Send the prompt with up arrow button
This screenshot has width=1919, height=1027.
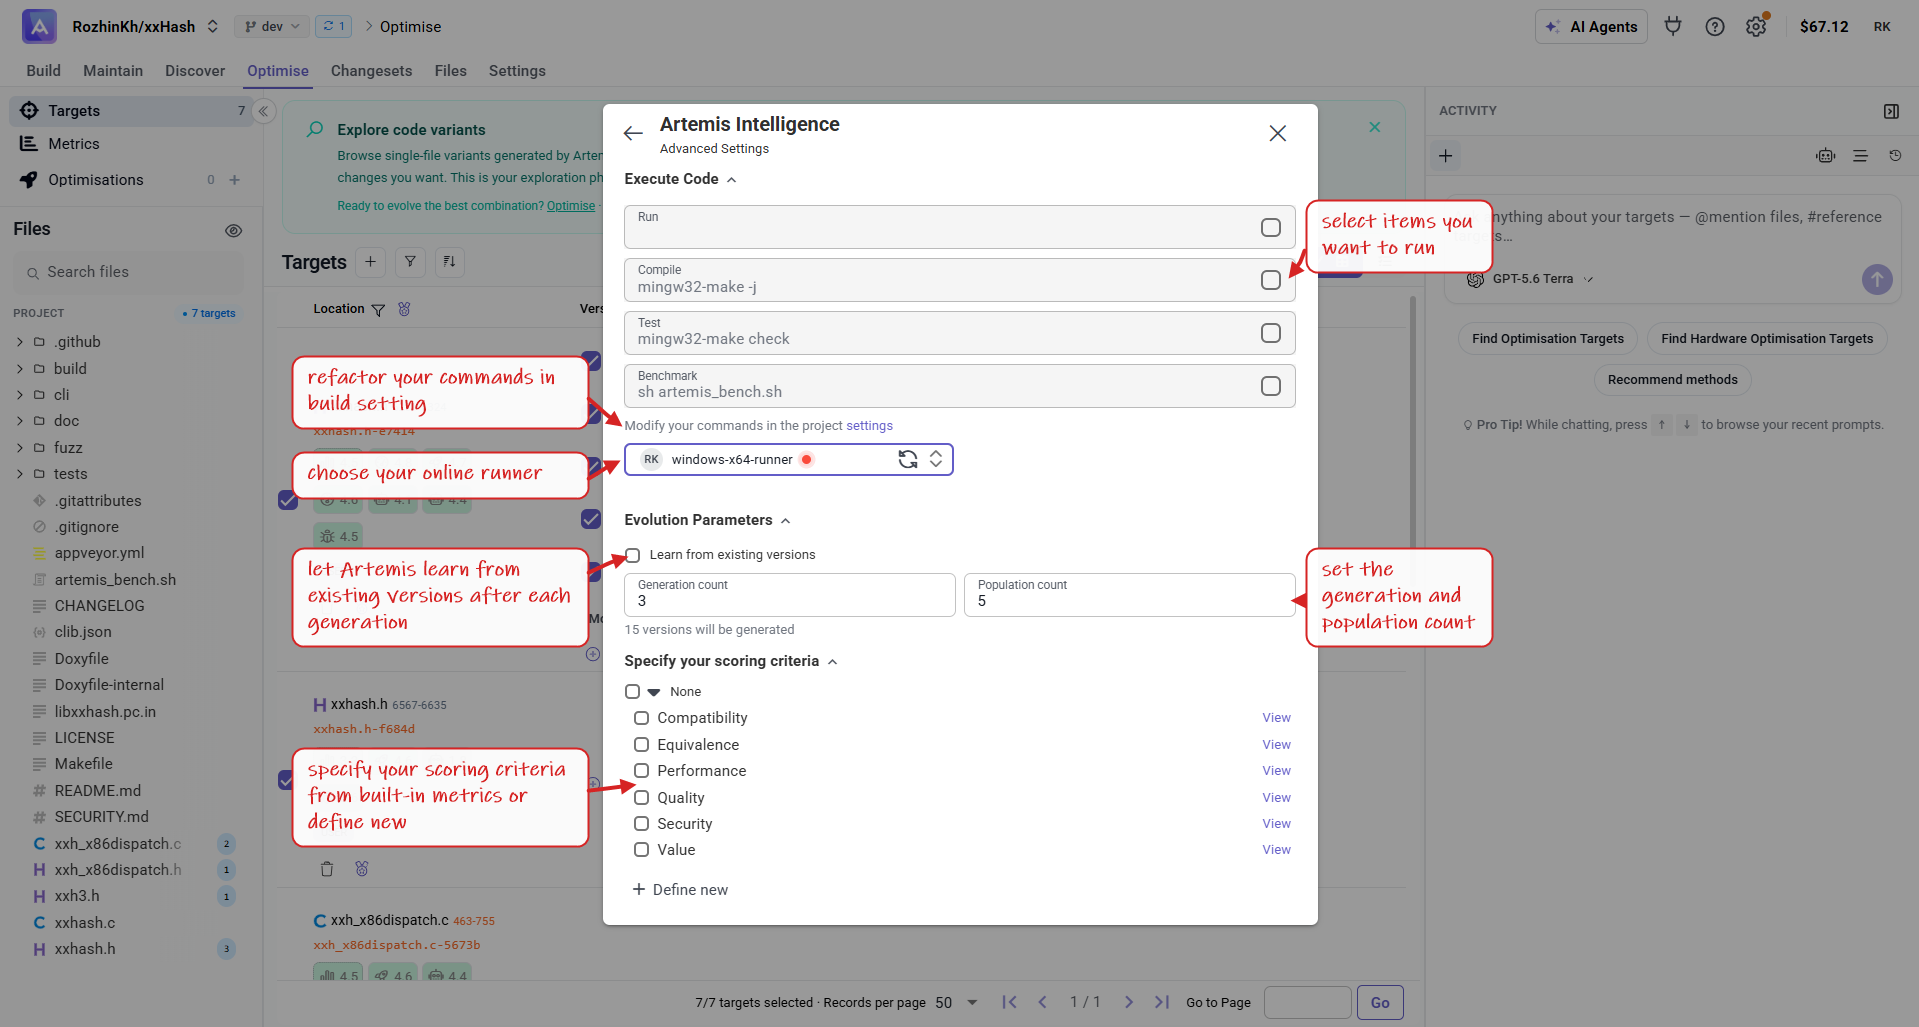[x=1877, y=279]
